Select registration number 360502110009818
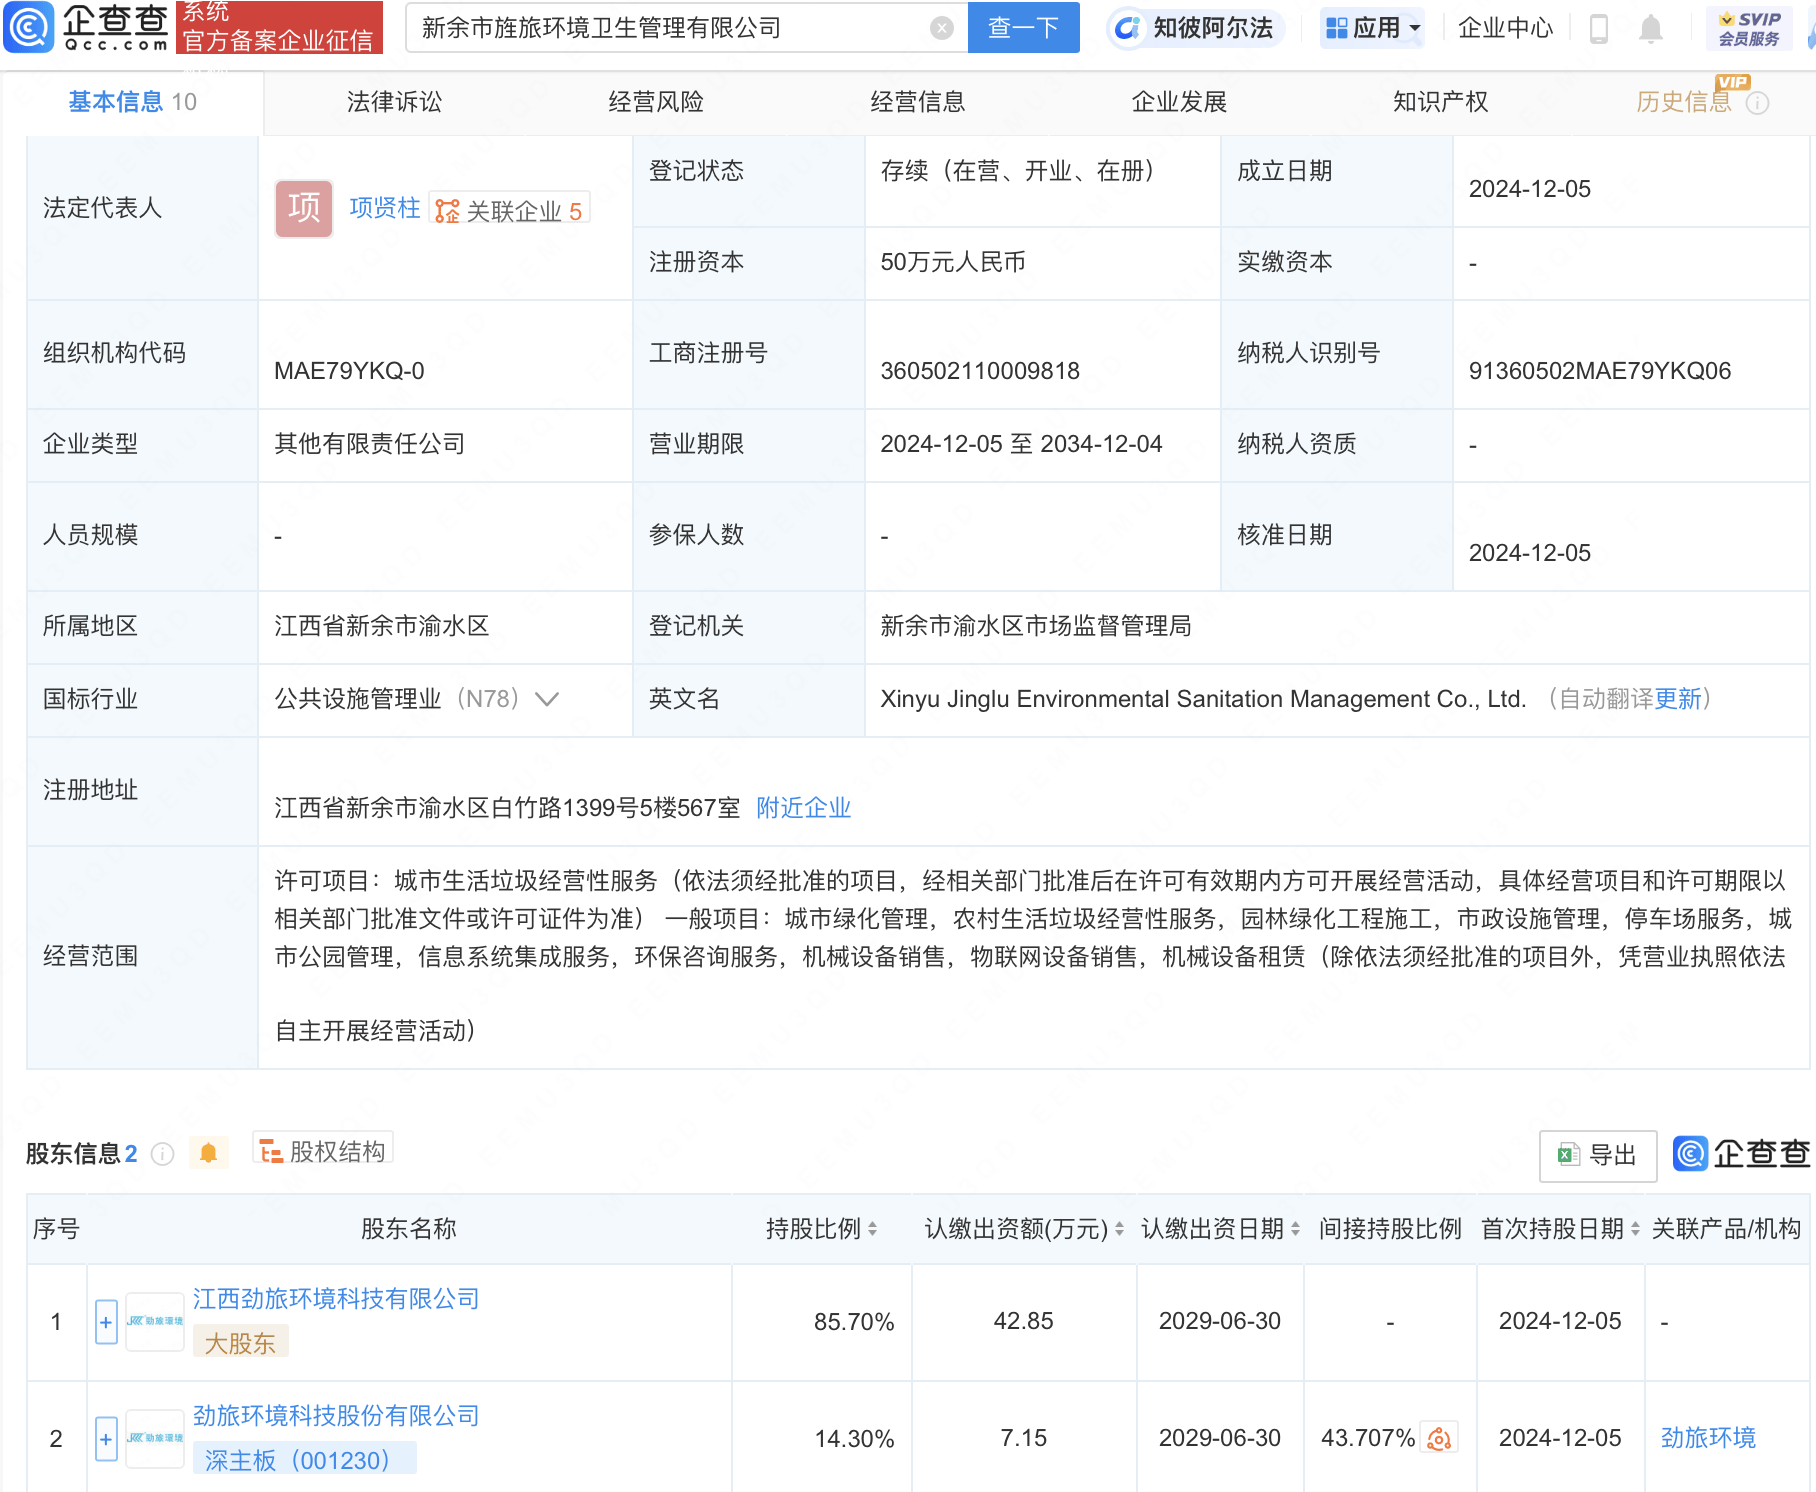Viewport: 1816px width, 1492px height. click(x=980, y=371)
